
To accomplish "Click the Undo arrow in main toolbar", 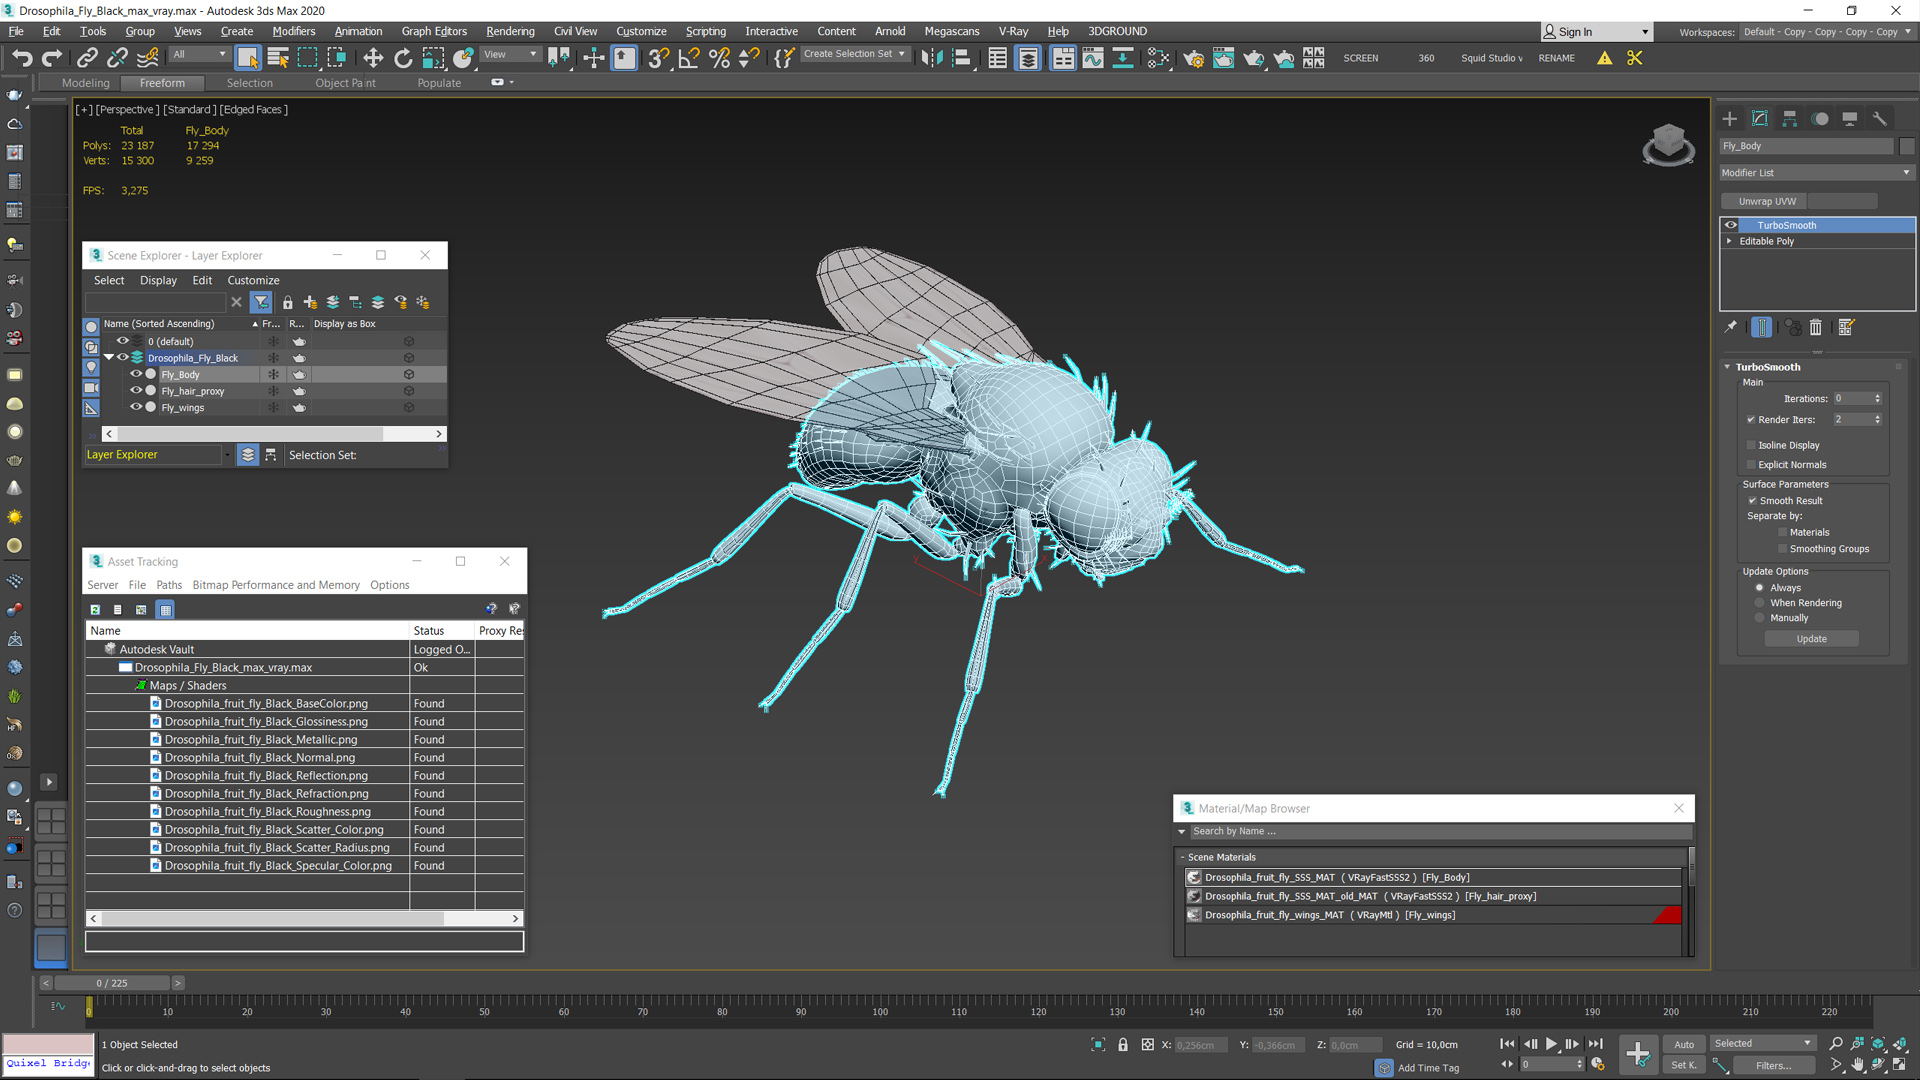I will [22, 58].
